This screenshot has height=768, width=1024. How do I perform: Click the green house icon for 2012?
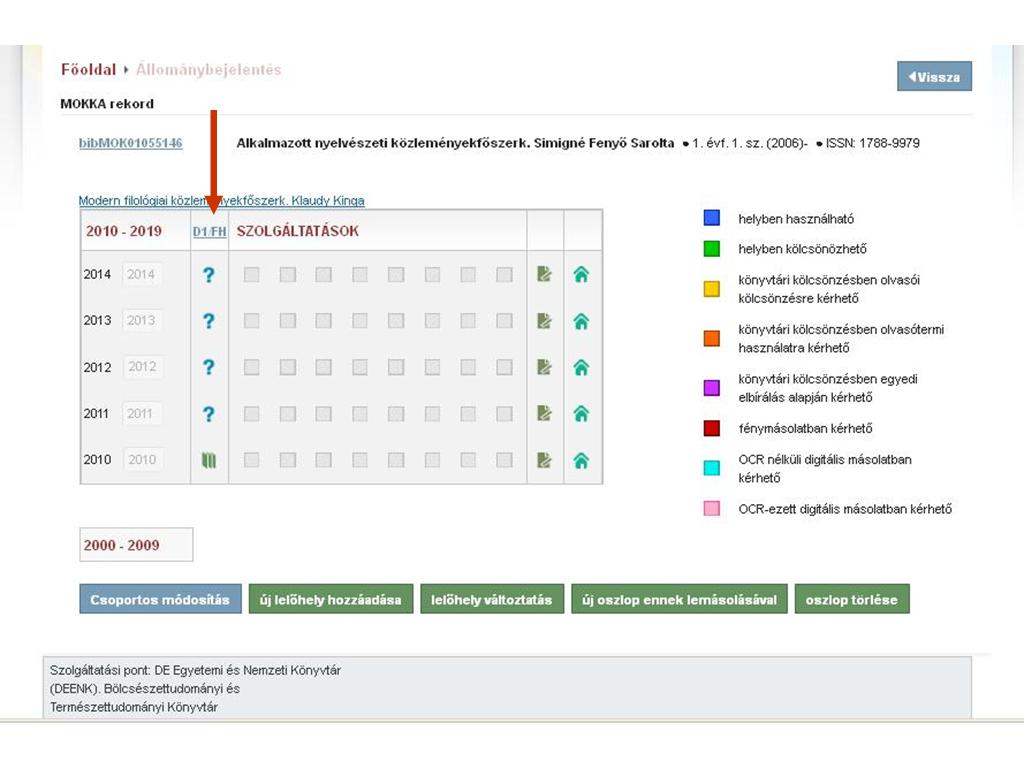coord(581,367)
